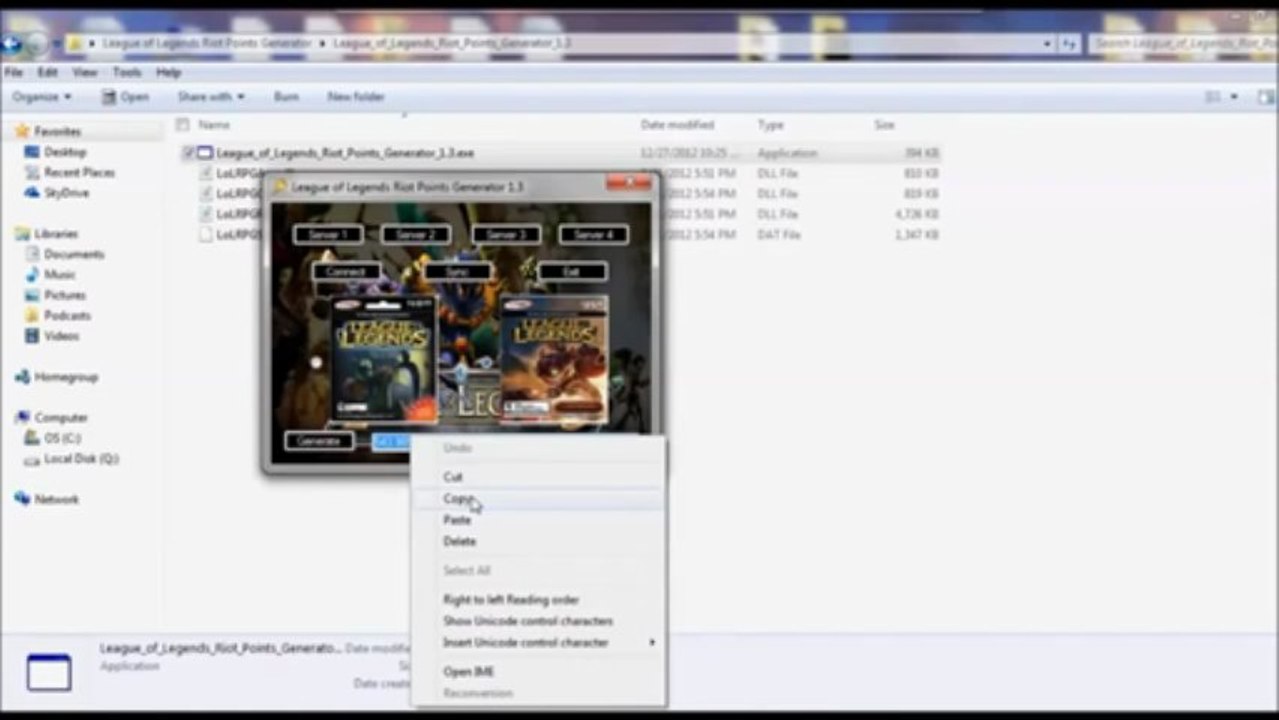Open the Local Disk (Q:) drive
1279x720 pixels.
(81, 458)
